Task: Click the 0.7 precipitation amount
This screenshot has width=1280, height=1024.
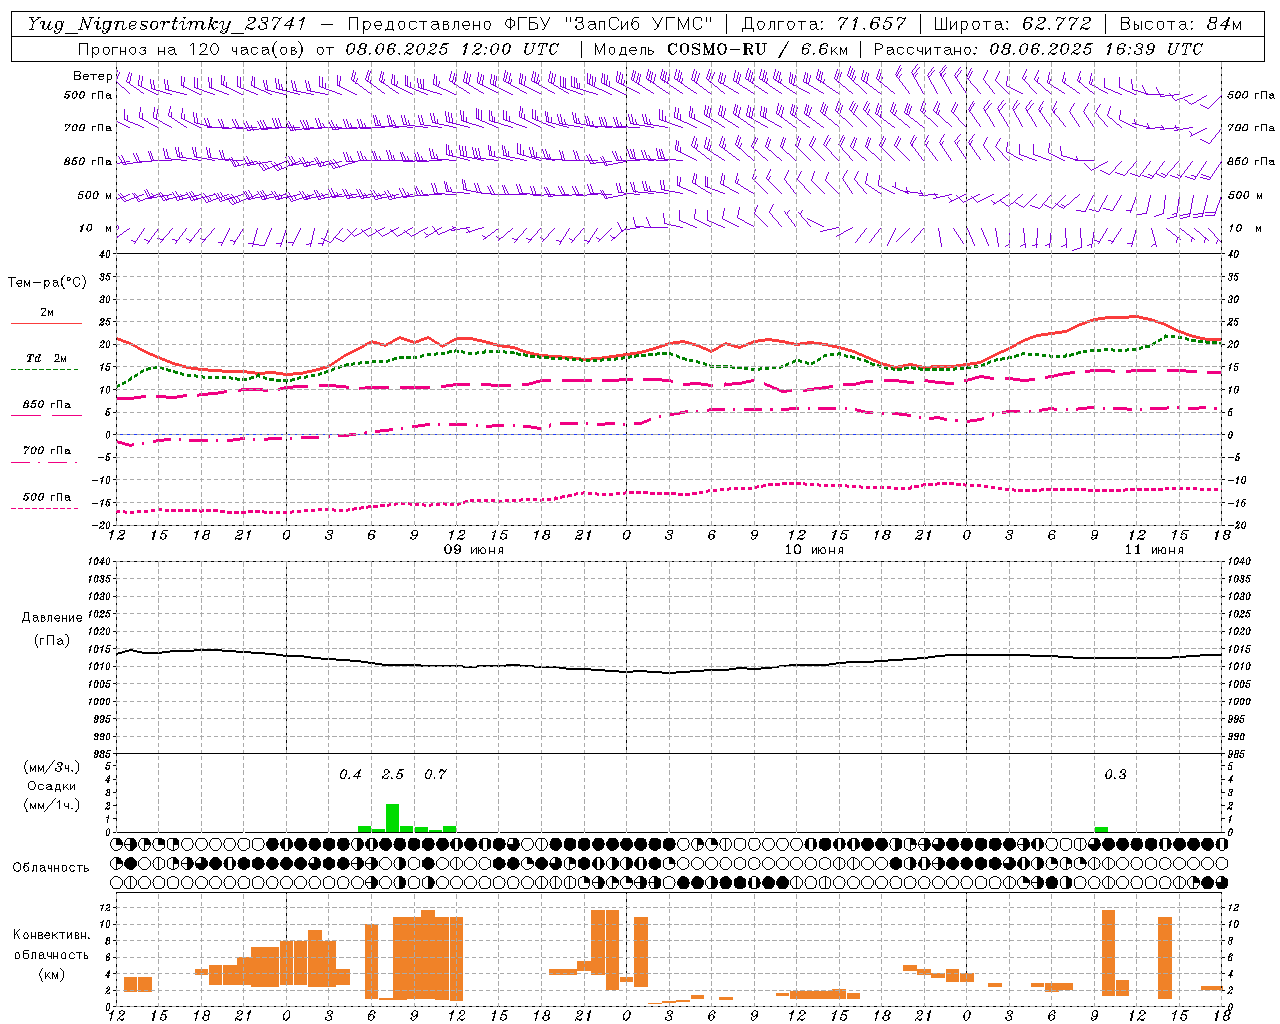Action: 435,774
